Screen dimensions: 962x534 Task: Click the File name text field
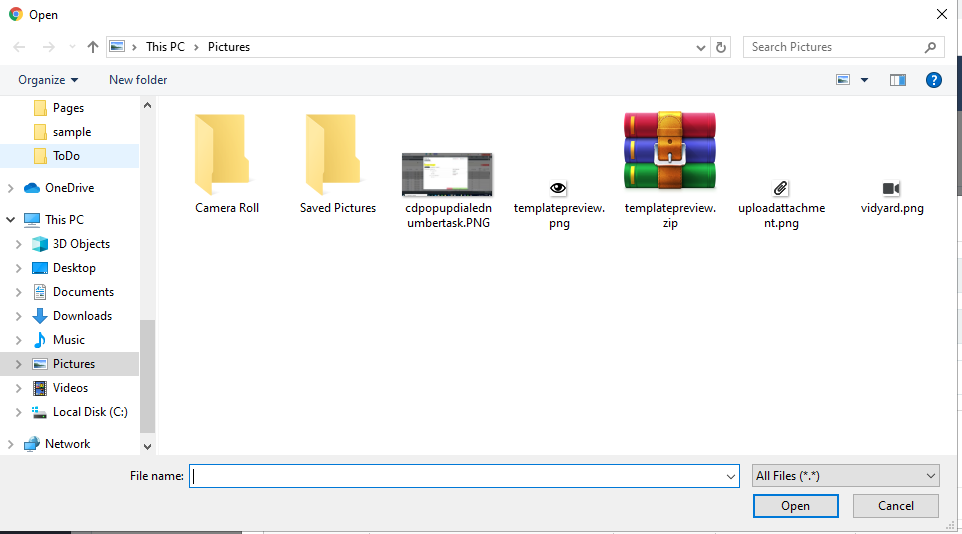point(456,476)
